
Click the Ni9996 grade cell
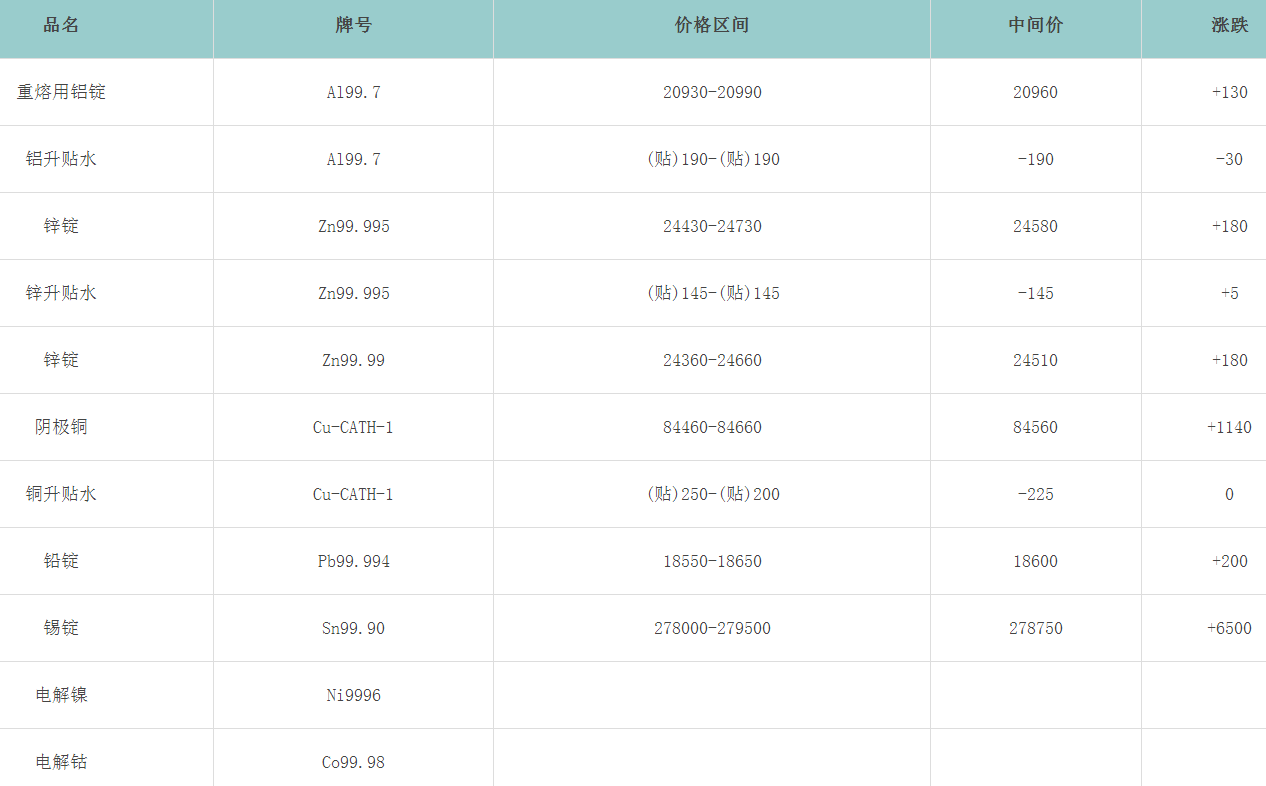click(x=353, y=695)
